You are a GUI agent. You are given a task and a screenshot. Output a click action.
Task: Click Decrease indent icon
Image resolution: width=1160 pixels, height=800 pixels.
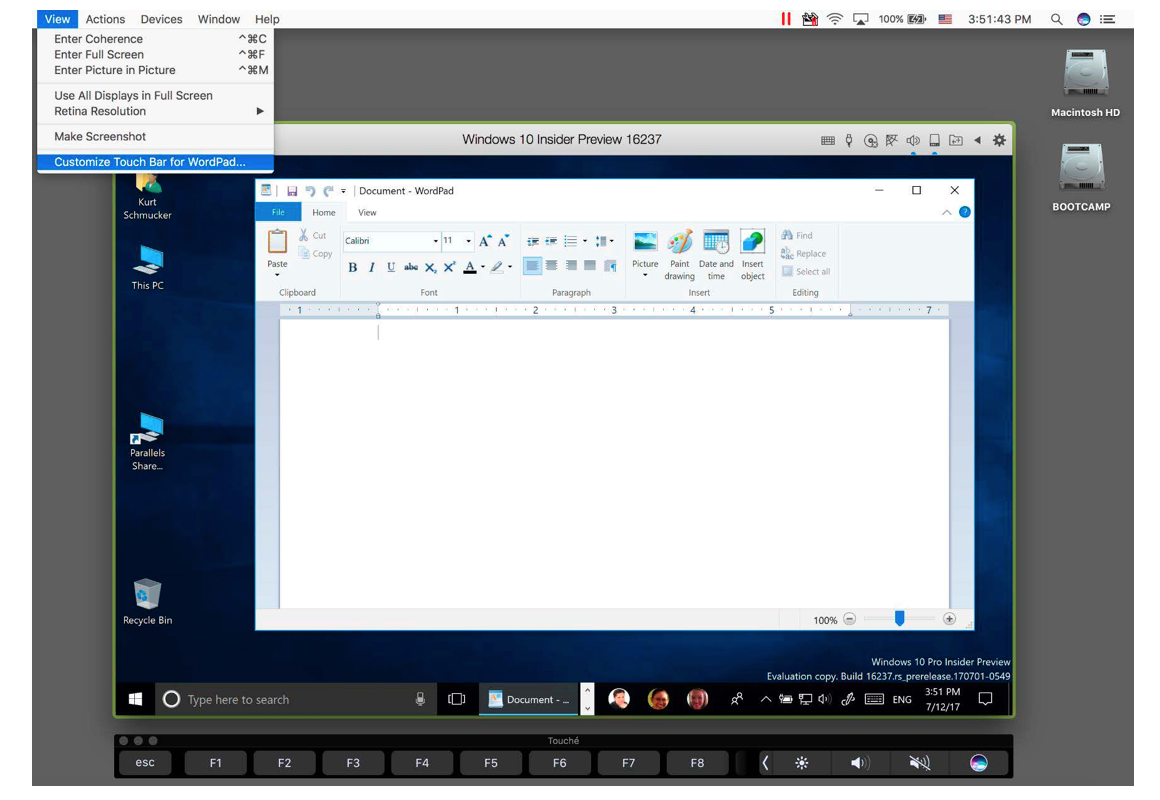(533, 241)
